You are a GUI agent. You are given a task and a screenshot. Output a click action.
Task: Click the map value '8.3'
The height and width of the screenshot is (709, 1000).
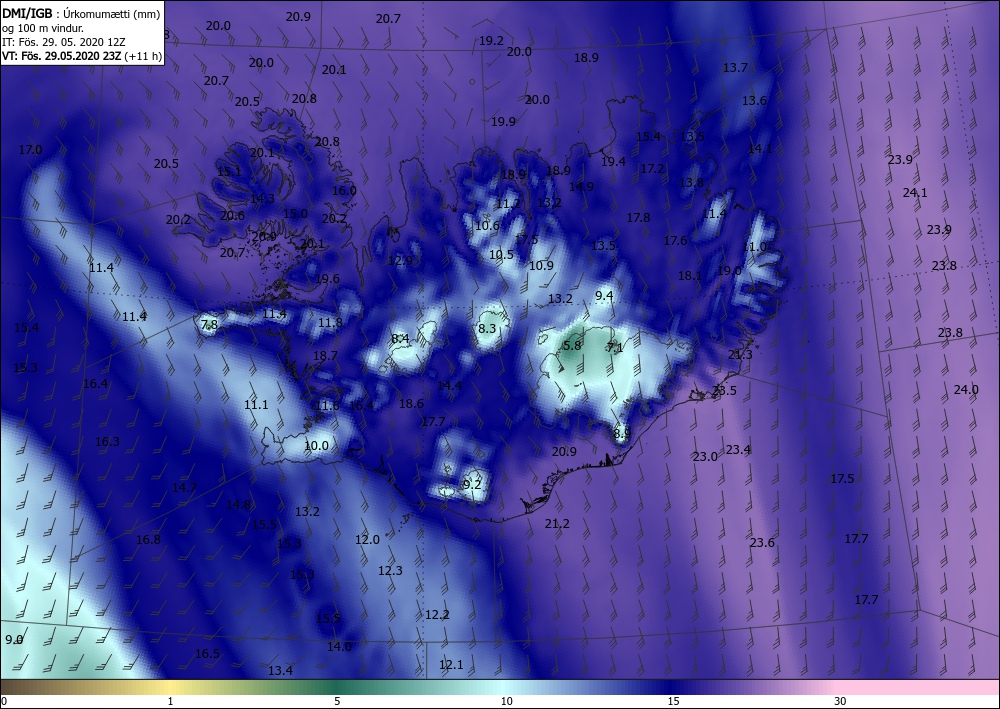(487, 328)
